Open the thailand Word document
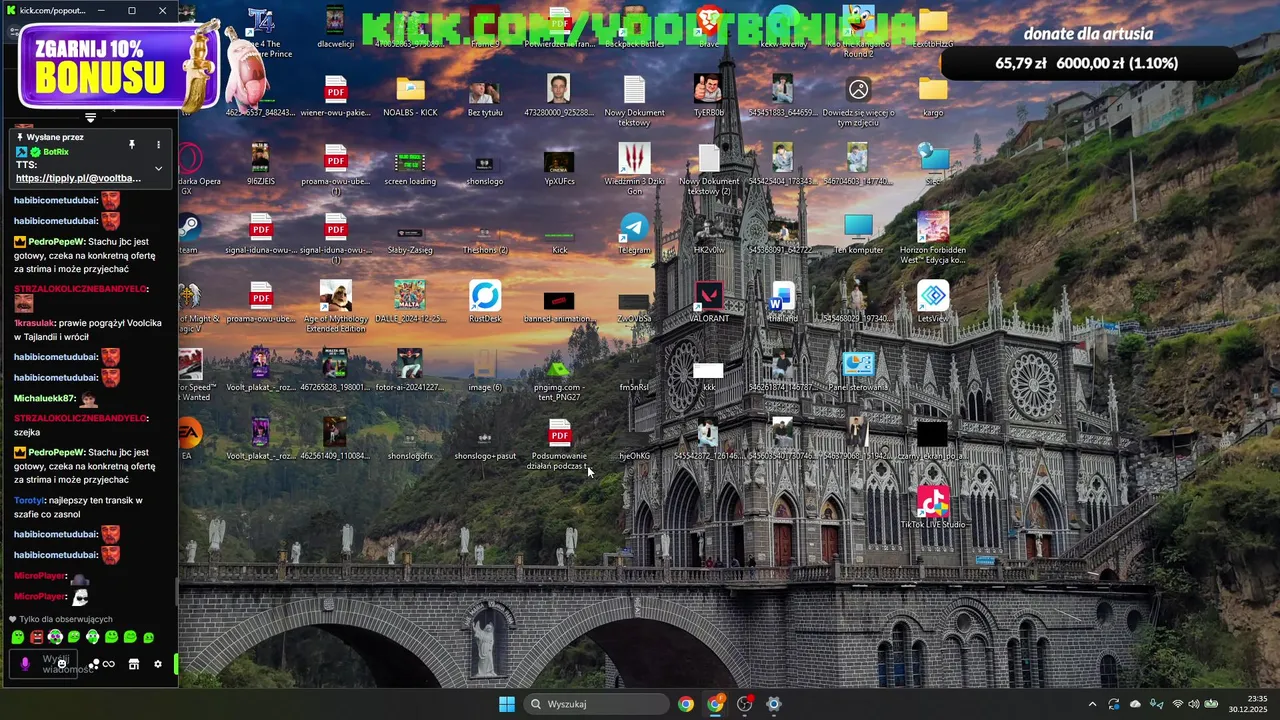 [783, 302]
